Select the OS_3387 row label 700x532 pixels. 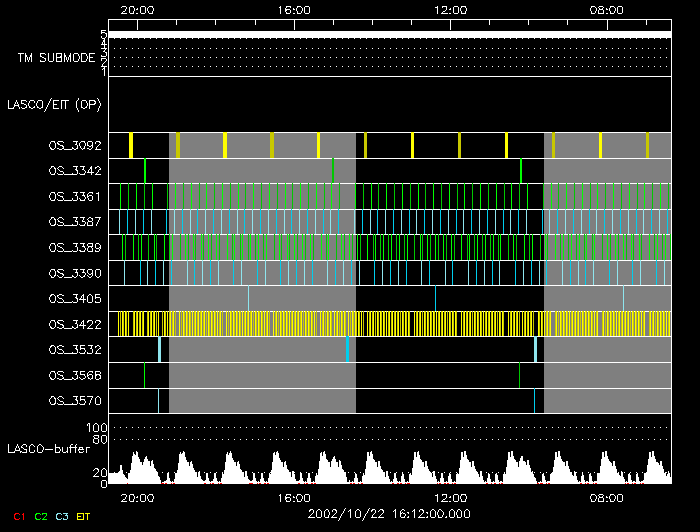74,222
